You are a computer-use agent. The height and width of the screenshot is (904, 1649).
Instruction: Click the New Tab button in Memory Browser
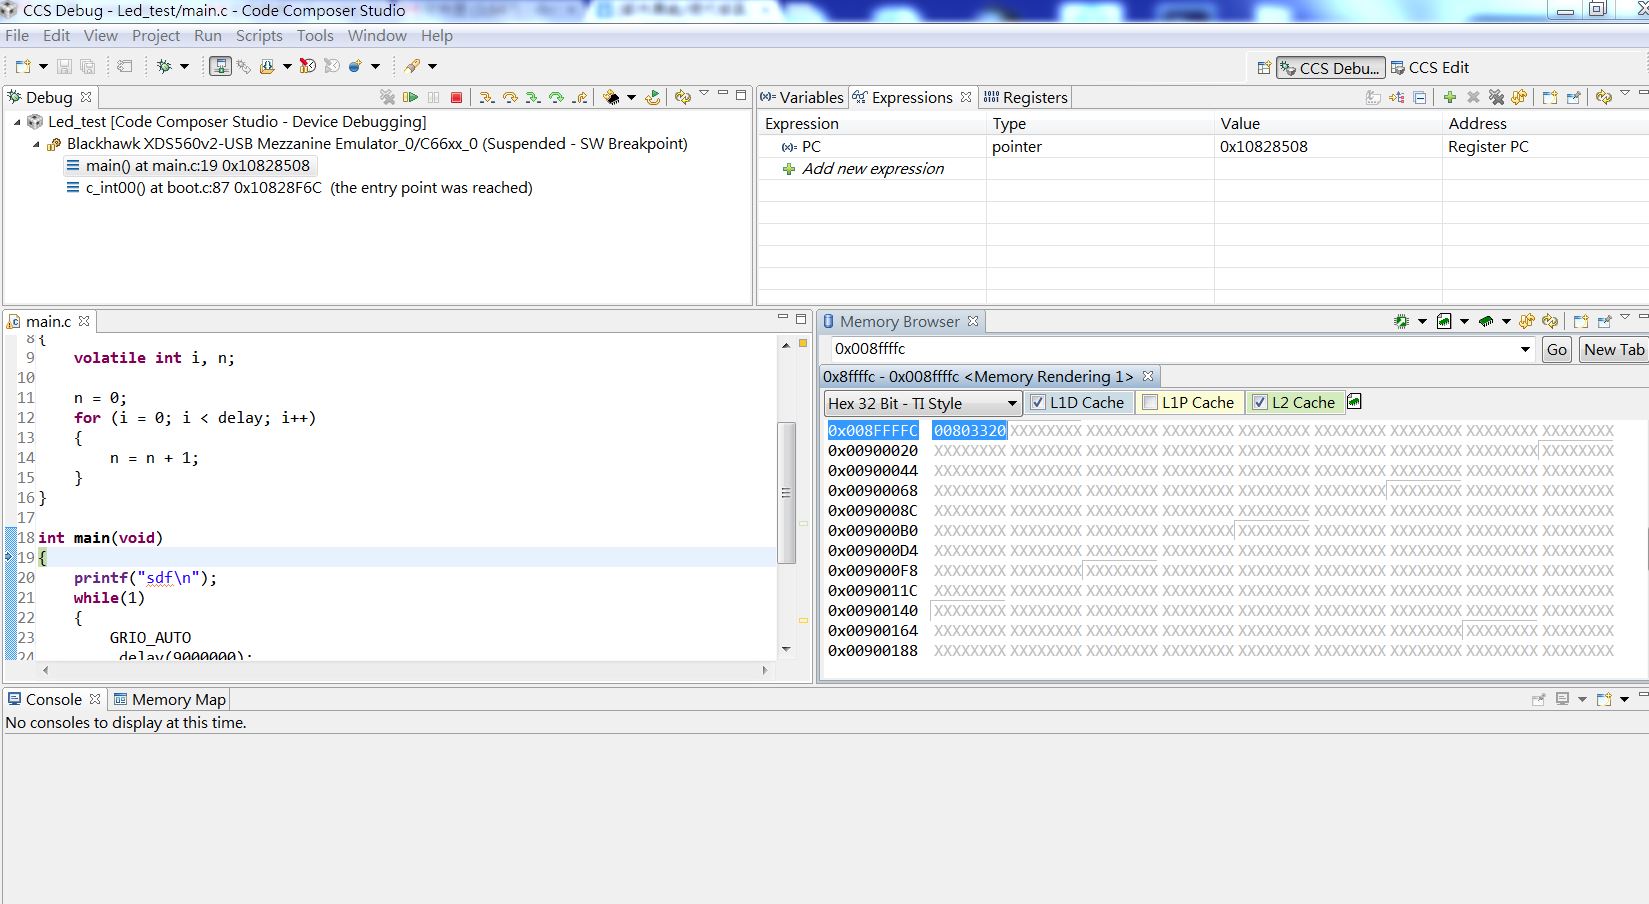click(x=1614, y=349)
